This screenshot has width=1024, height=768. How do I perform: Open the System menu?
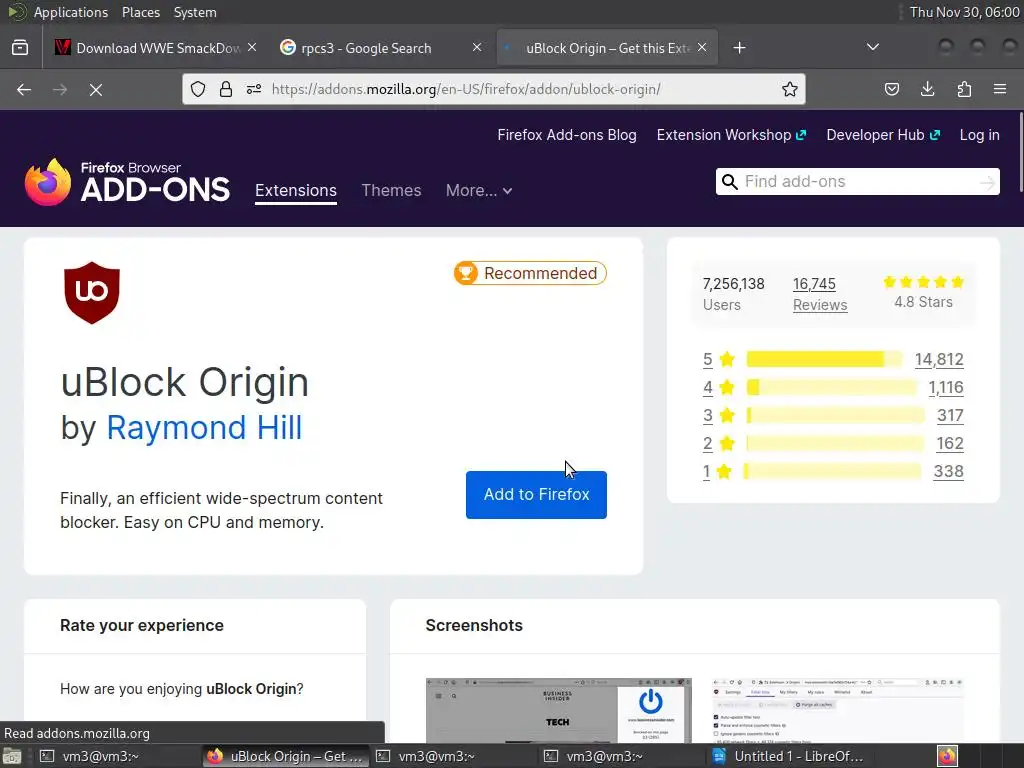coord(195,12)
